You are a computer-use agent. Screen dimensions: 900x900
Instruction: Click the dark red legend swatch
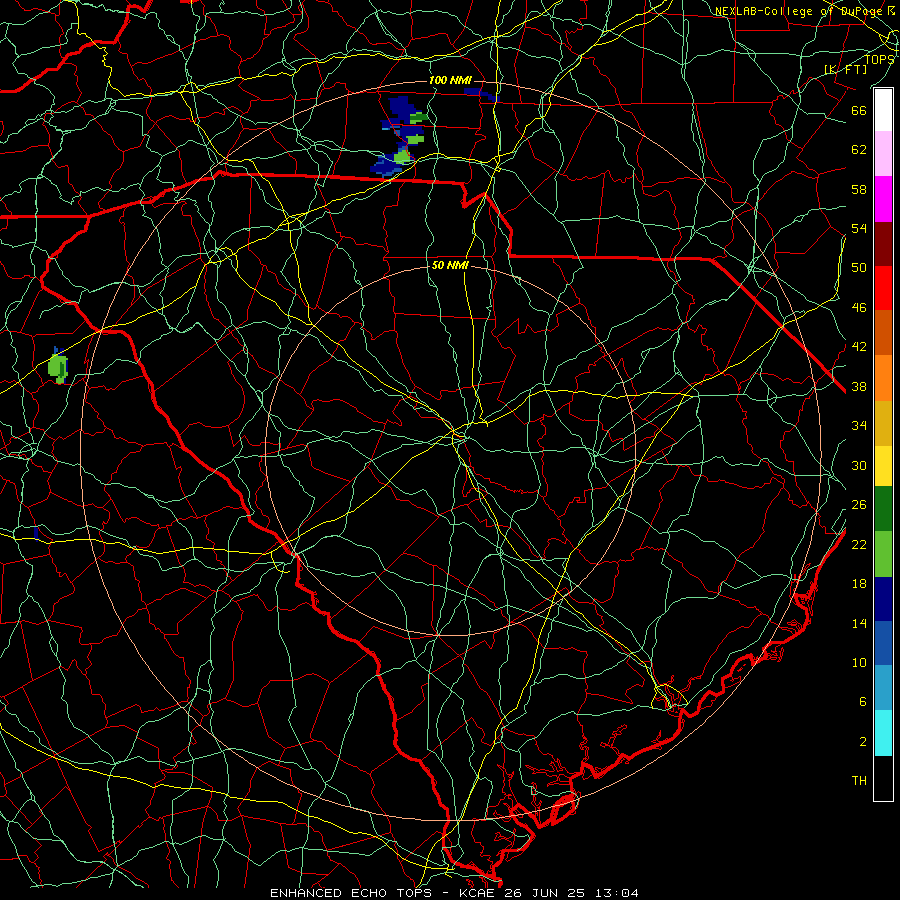(883, 244)
